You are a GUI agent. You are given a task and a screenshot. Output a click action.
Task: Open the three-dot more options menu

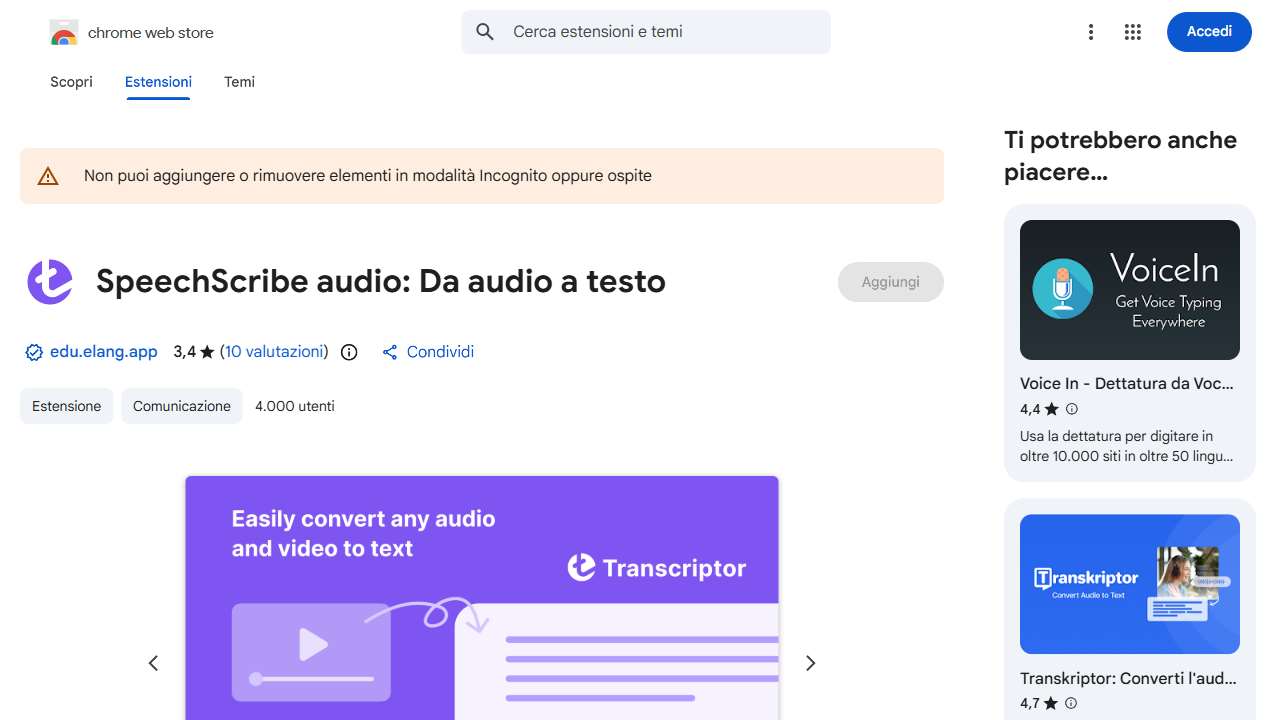[x=1091, y=32]
